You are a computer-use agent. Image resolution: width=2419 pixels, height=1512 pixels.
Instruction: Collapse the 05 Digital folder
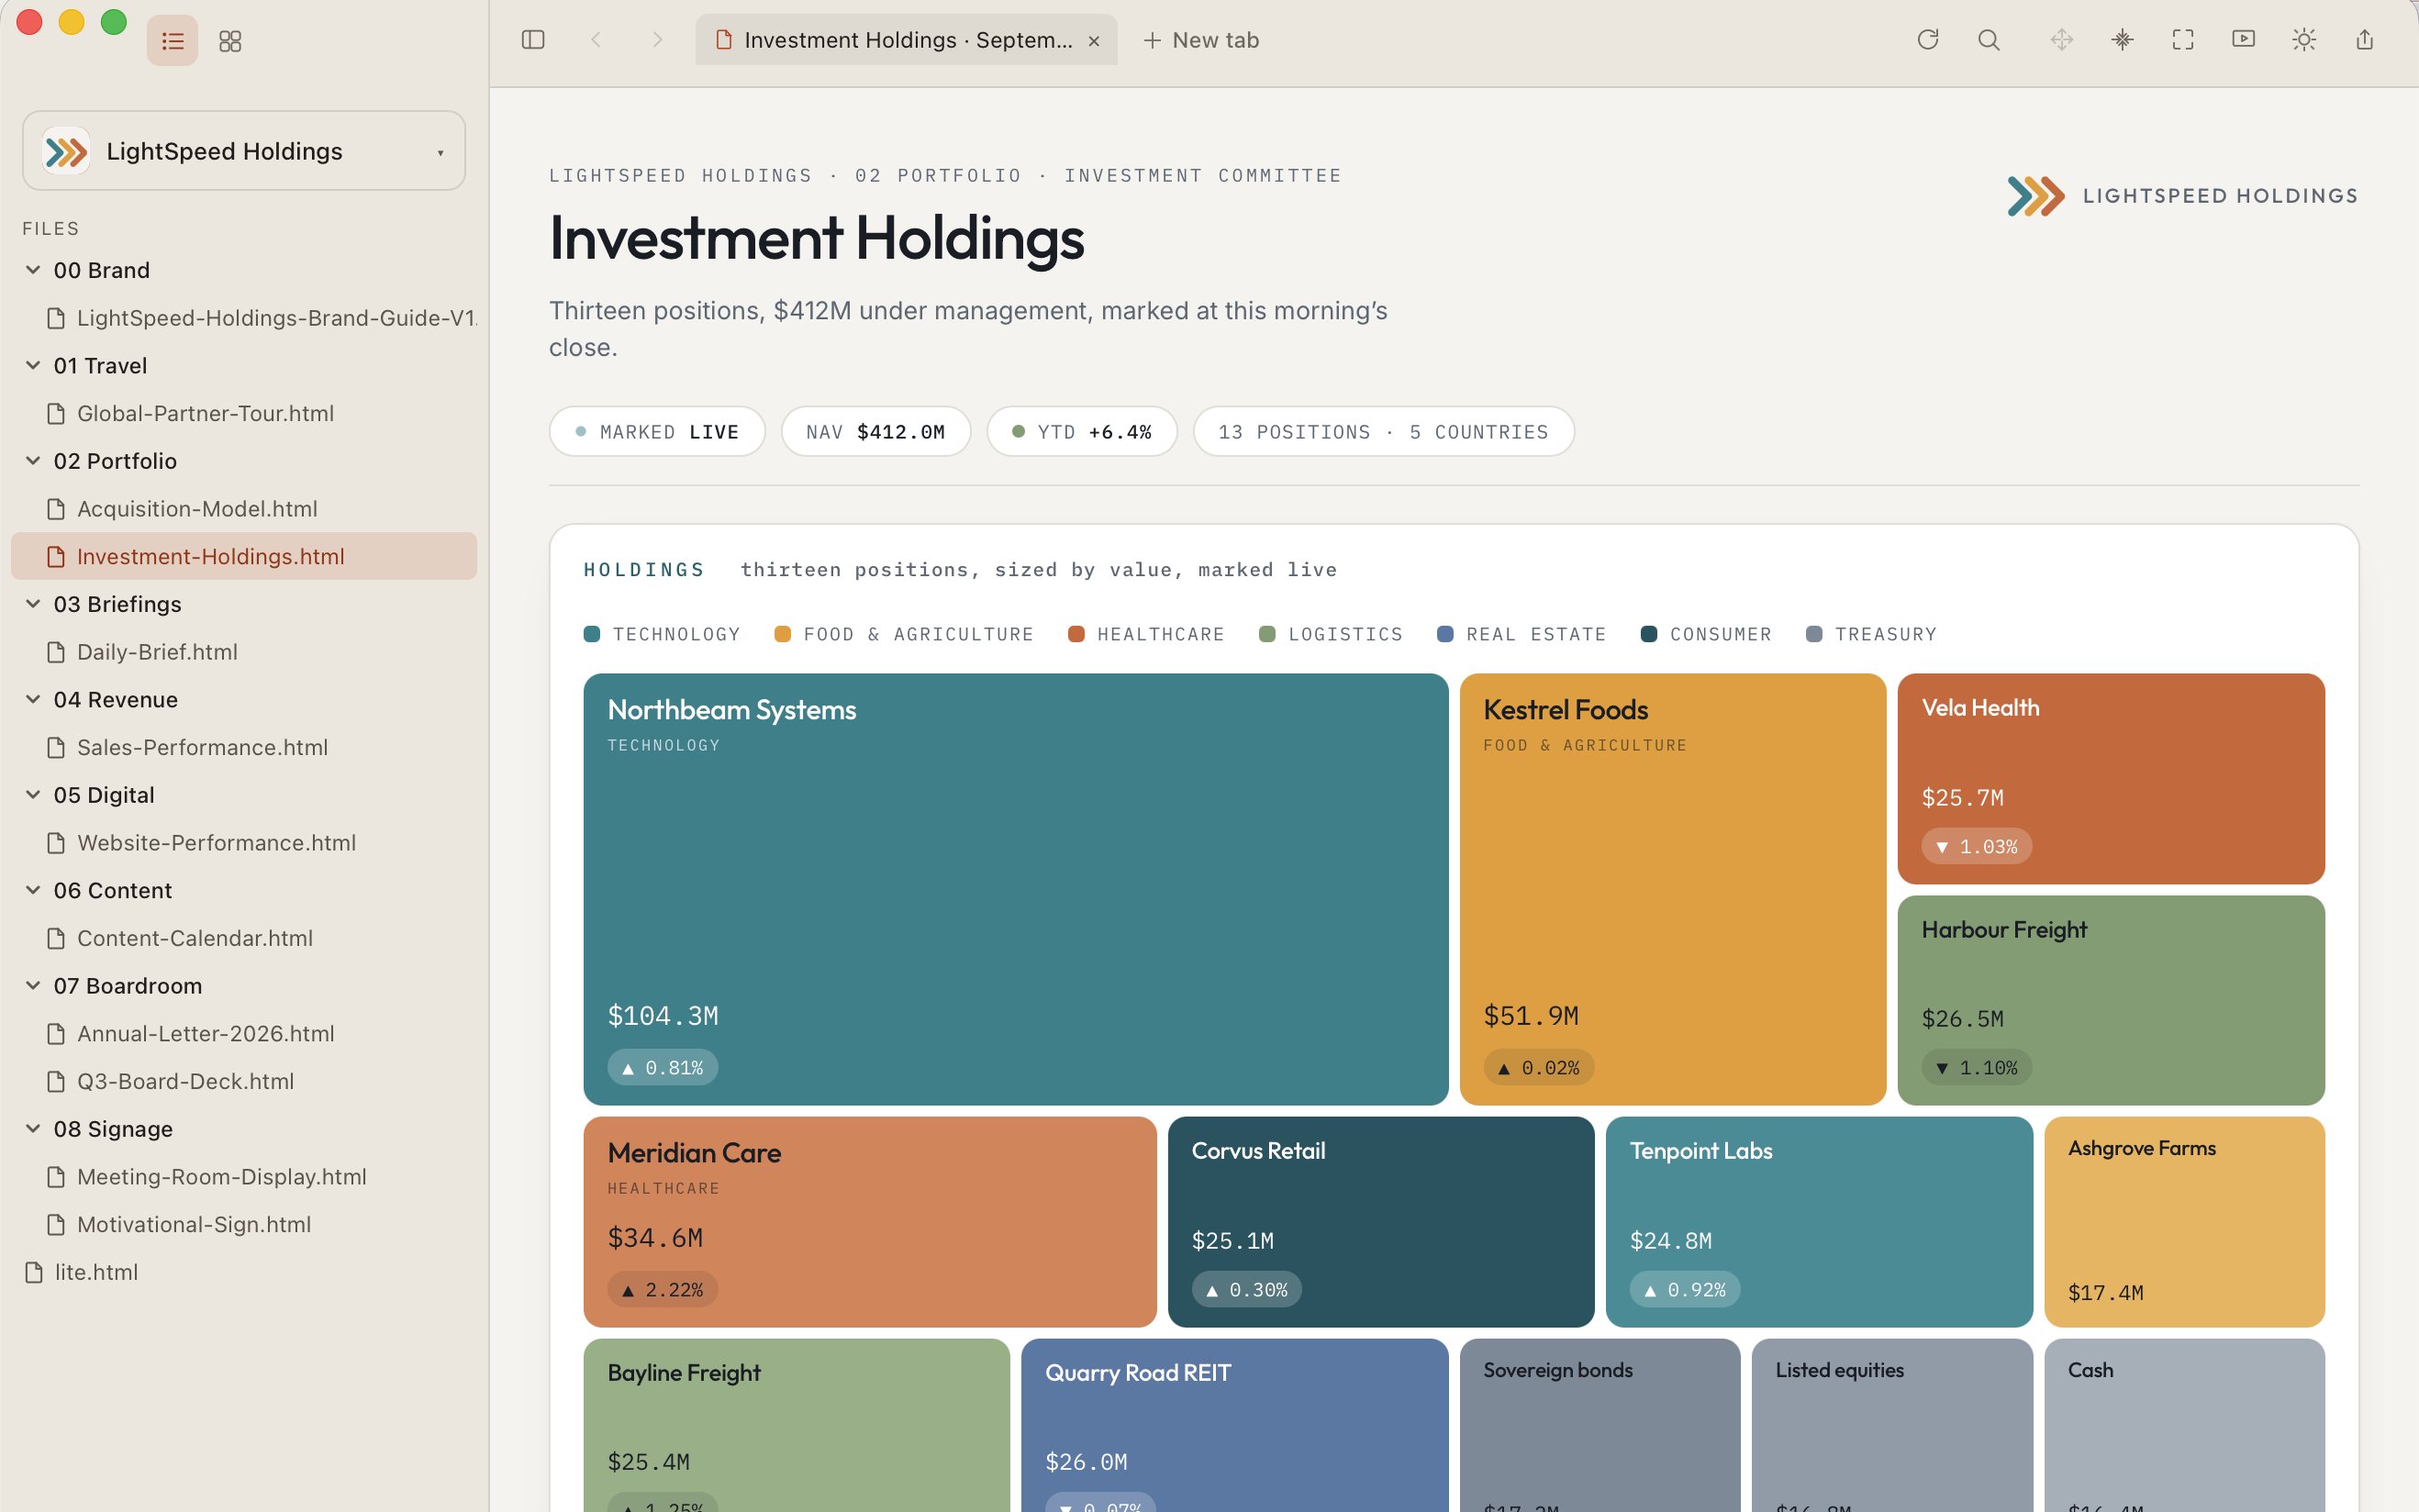click(x=33, y=795)
